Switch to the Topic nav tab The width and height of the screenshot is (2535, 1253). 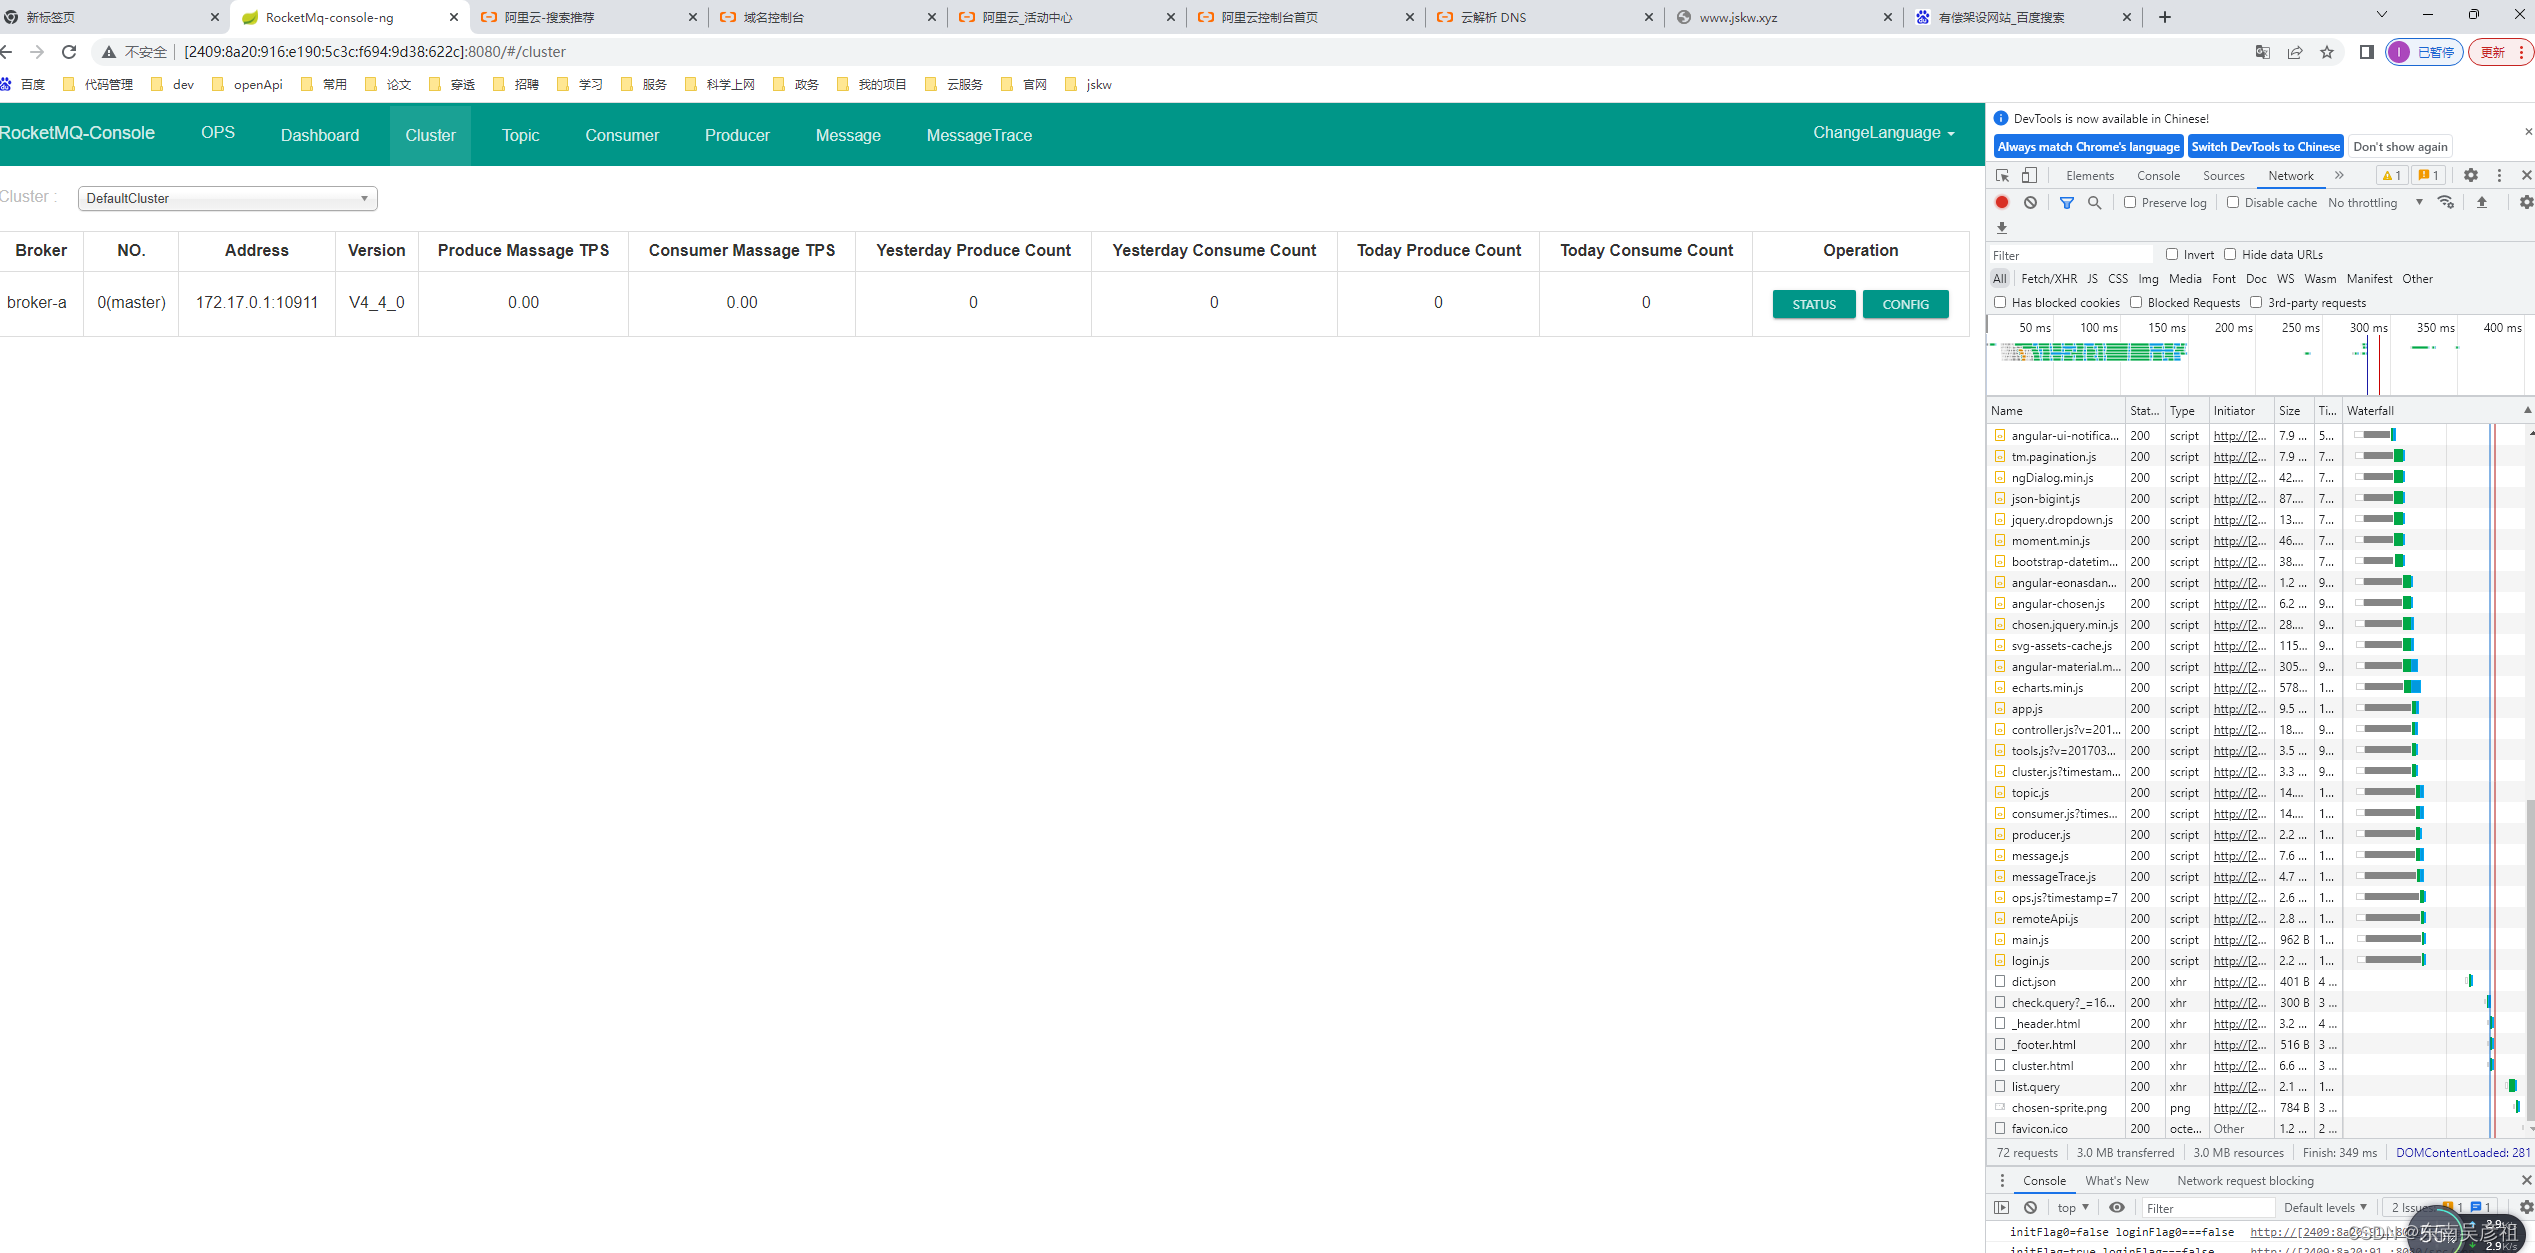520,135
